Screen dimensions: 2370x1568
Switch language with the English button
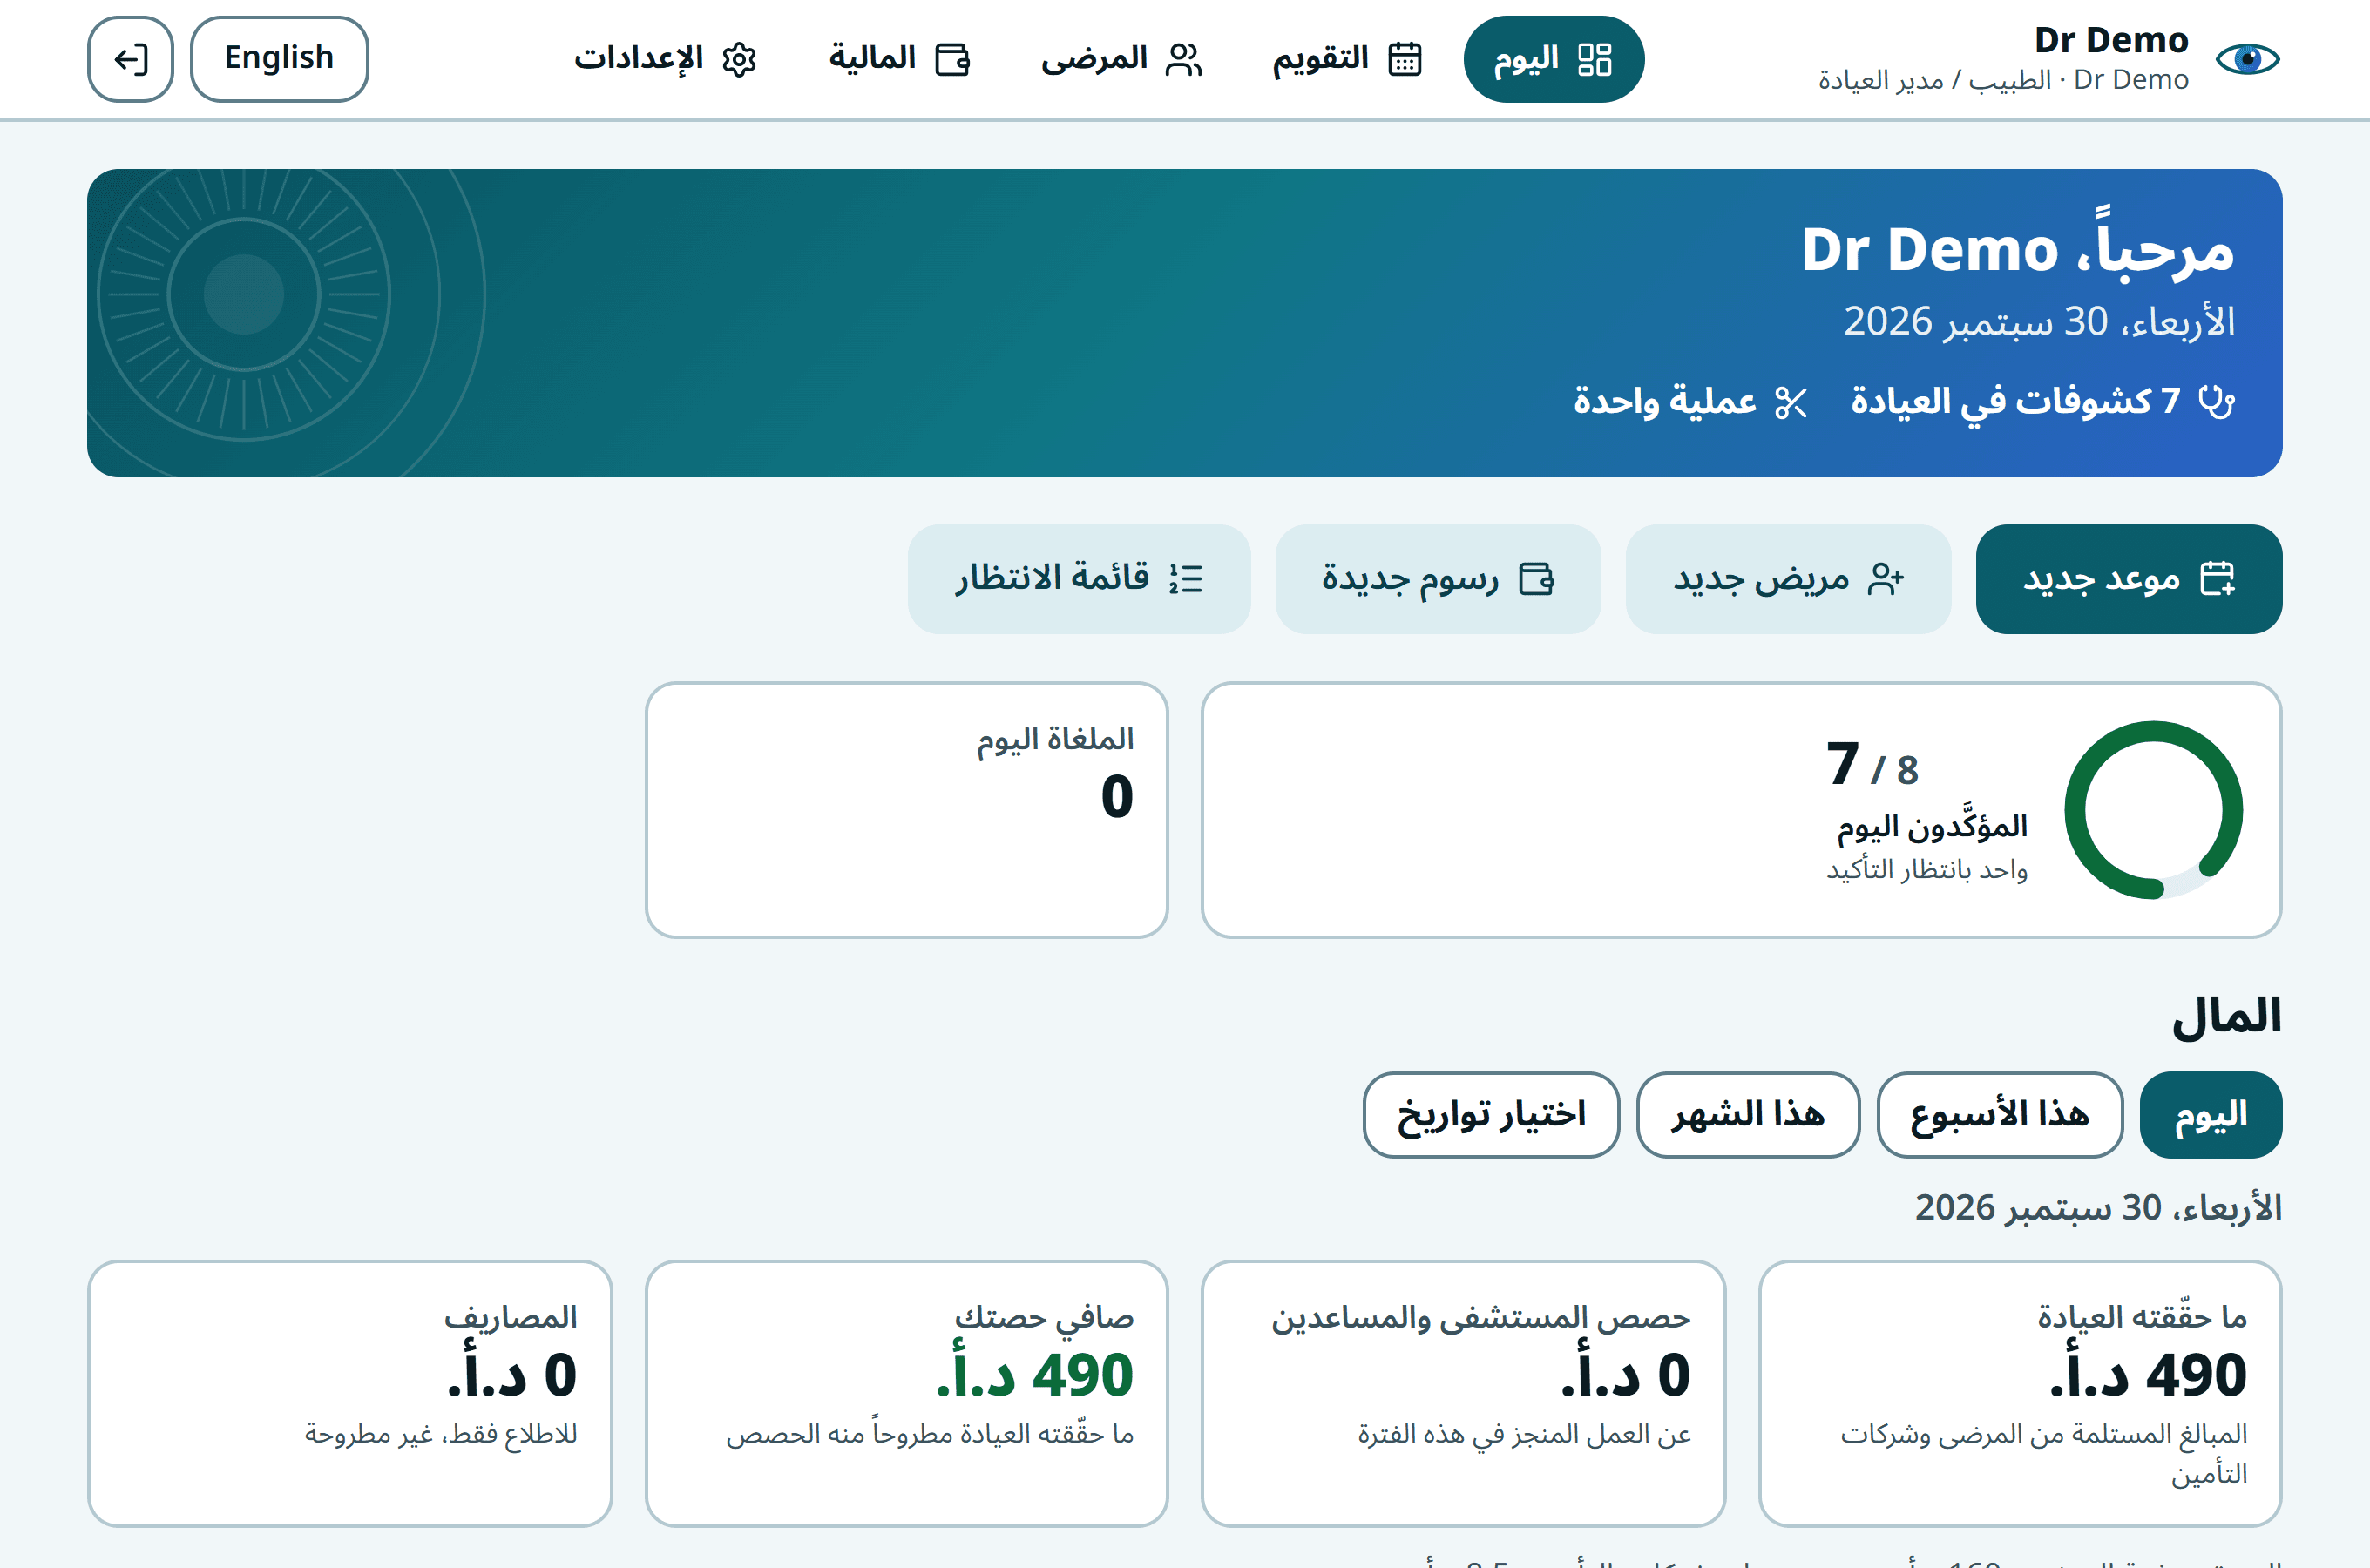point(279,59)
